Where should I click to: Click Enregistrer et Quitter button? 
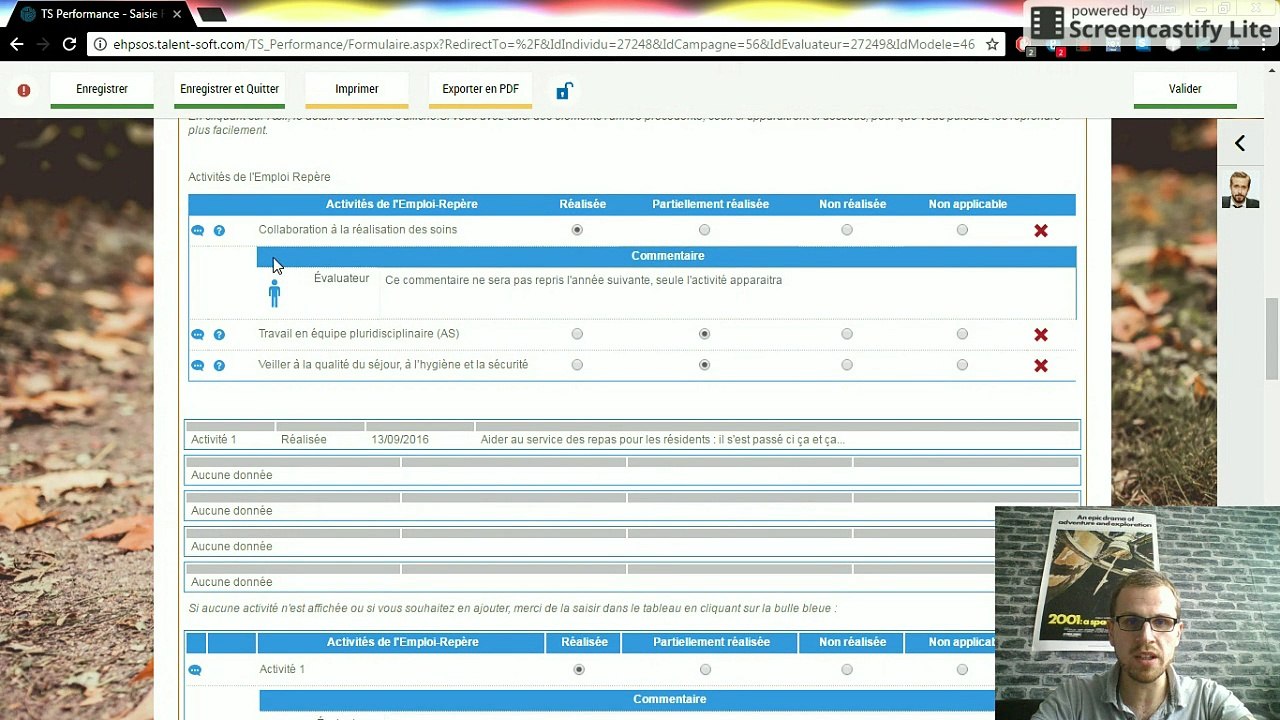(229, 90)
